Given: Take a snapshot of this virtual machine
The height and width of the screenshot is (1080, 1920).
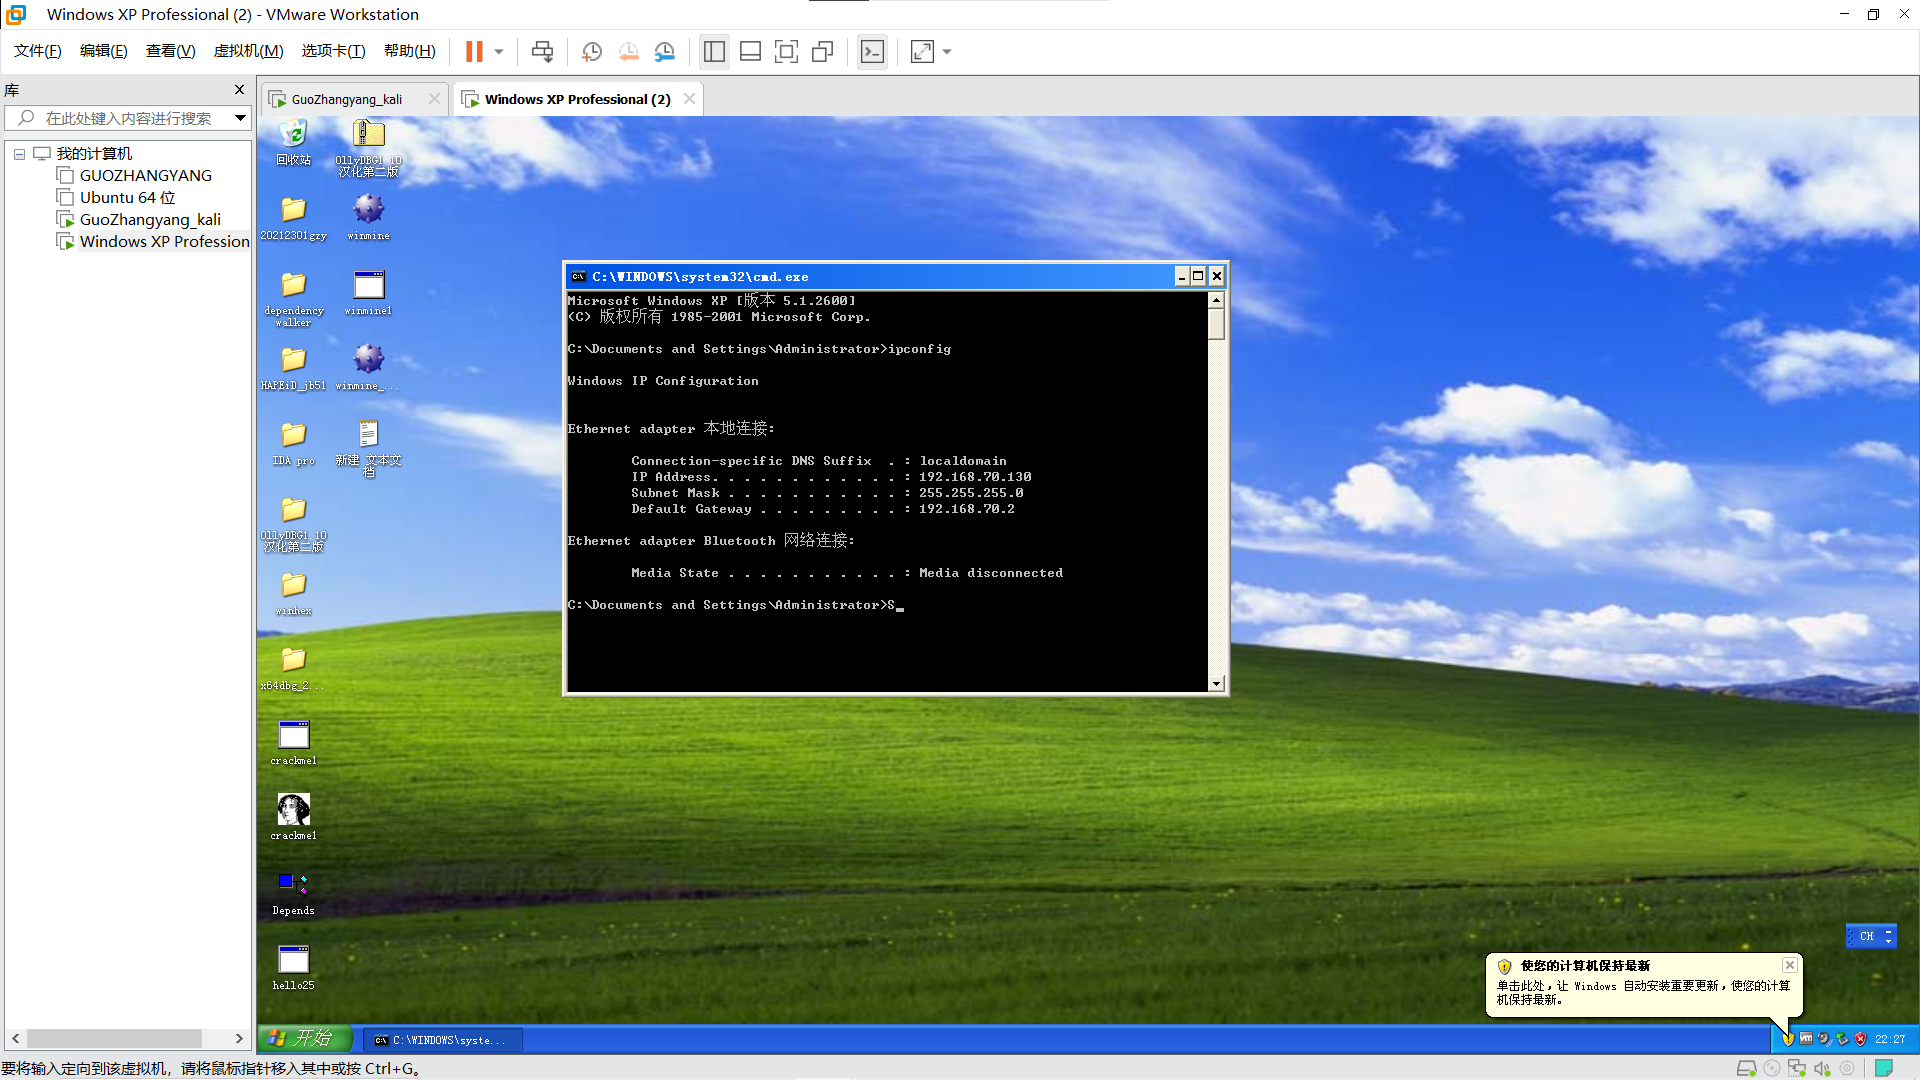Looking at the screenshot, I should 591,51.
